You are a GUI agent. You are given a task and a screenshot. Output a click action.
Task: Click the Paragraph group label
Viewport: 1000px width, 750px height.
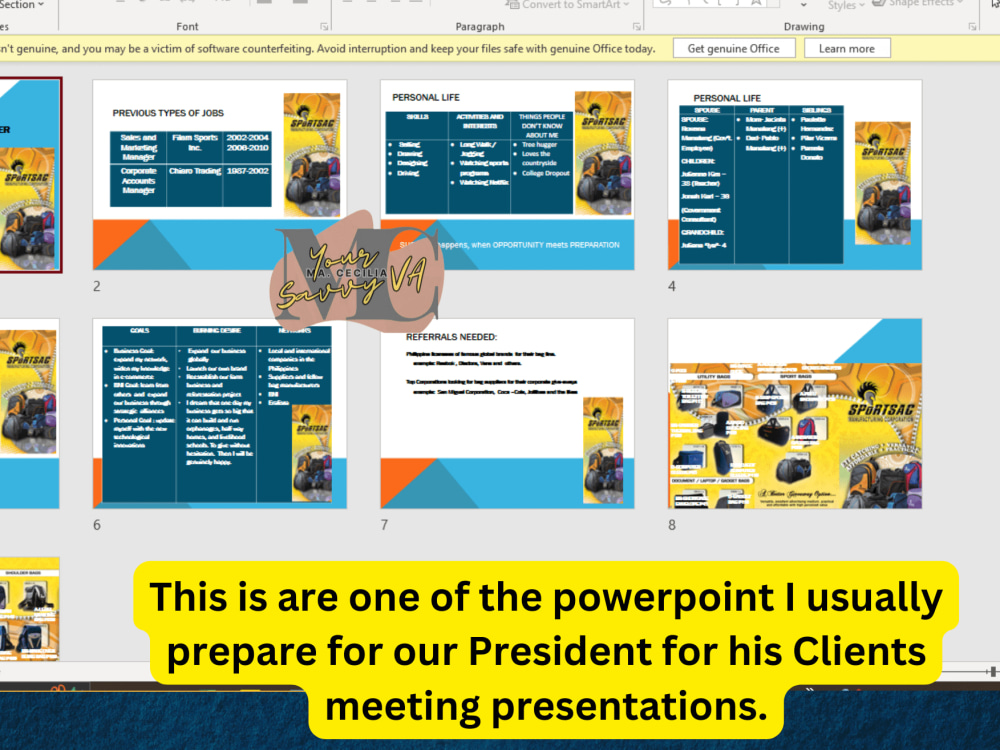(480, 27)
